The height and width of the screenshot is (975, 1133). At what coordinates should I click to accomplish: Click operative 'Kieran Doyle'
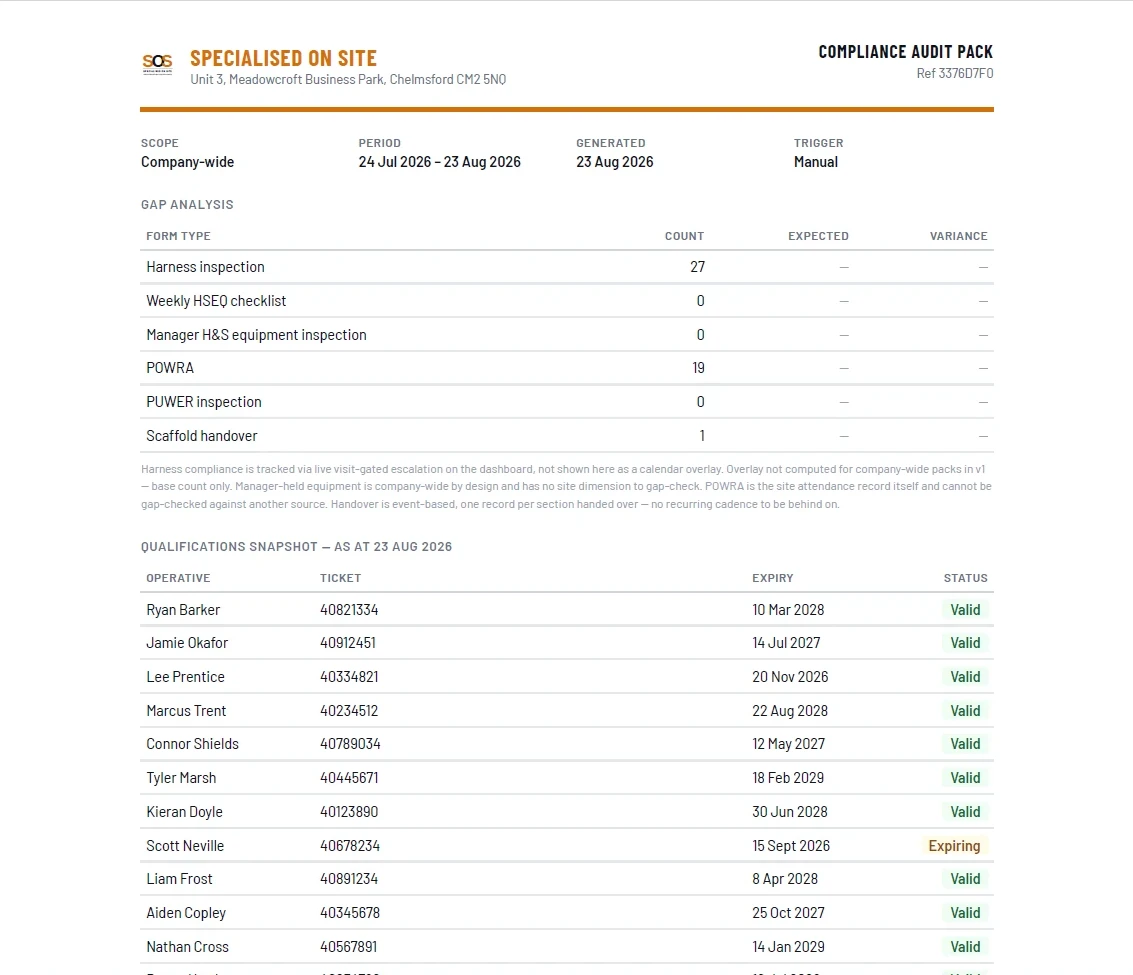(184, 812)
